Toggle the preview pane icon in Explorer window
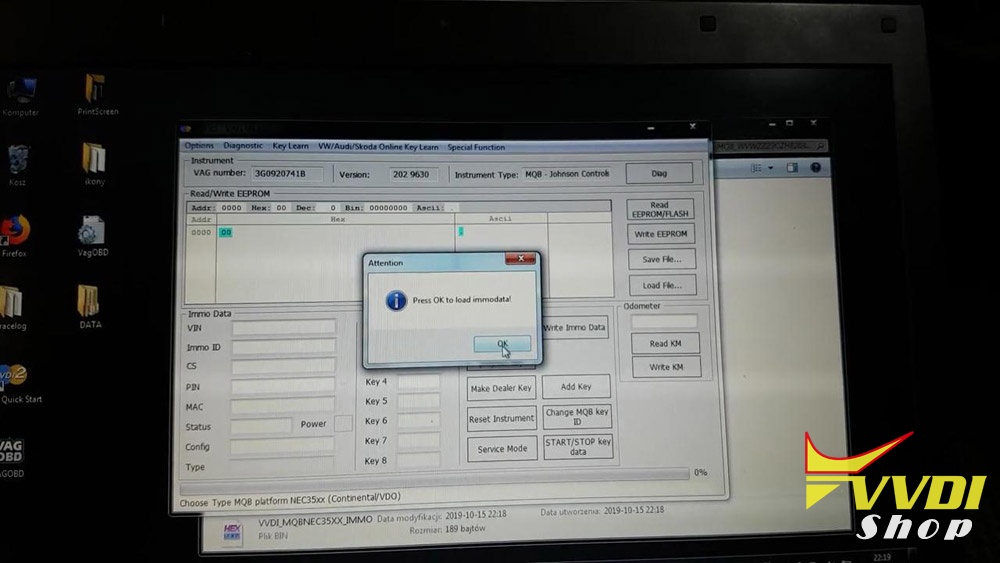 (792, 168)
